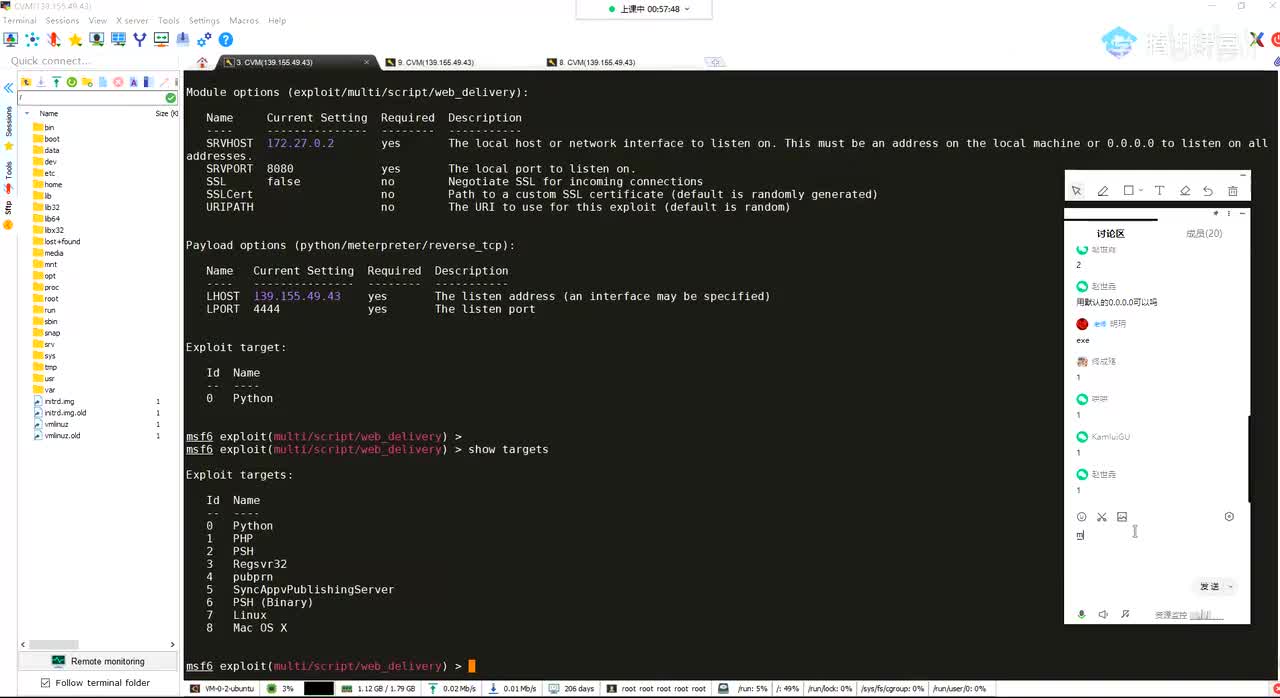
Task: Select the text T annotation tool
Action: click(x=1159, y=191)
